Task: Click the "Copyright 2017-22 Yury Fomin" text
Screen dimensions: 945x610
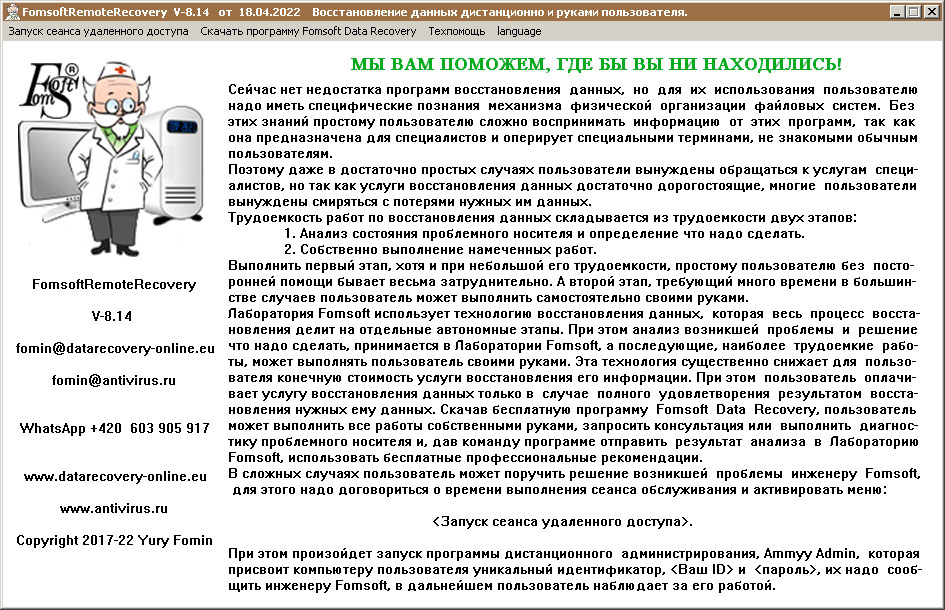Action: (x=113, y=540)
